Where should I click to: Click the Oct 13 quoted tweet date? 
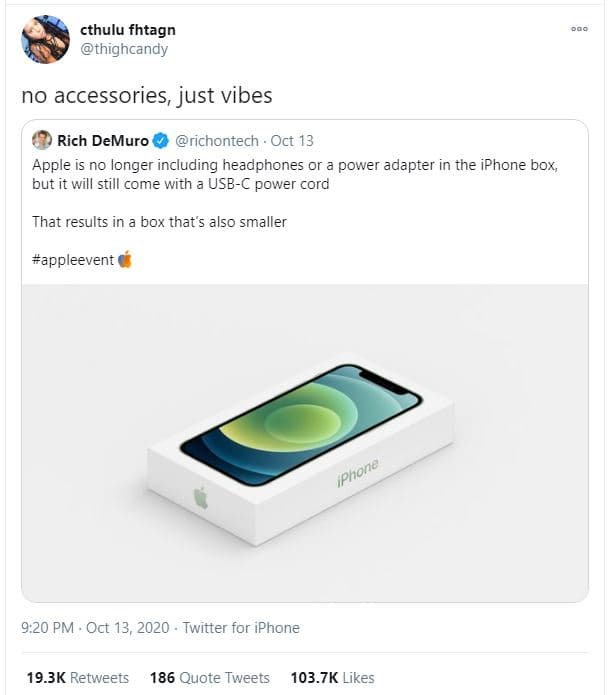[291, 141]
